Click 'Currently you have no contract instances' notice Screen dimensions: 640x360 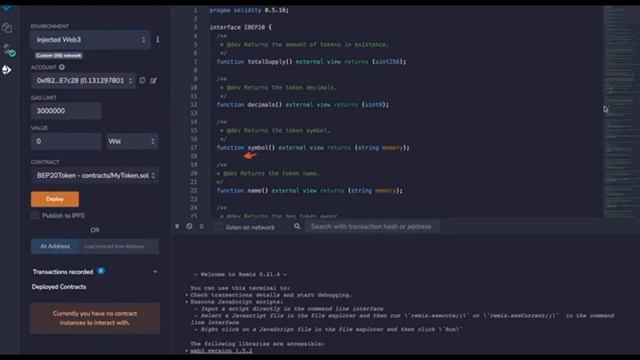coord(95,318)
